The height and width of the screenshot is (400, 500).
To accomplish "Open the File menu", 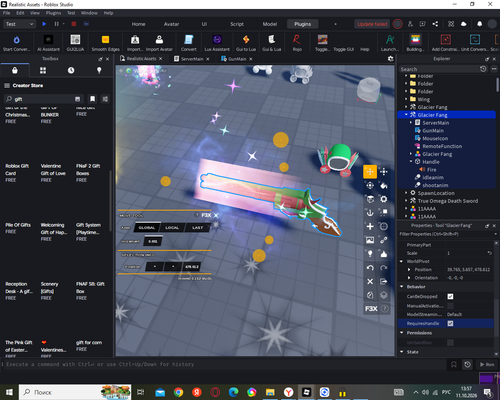I will (x=7, y=13).
